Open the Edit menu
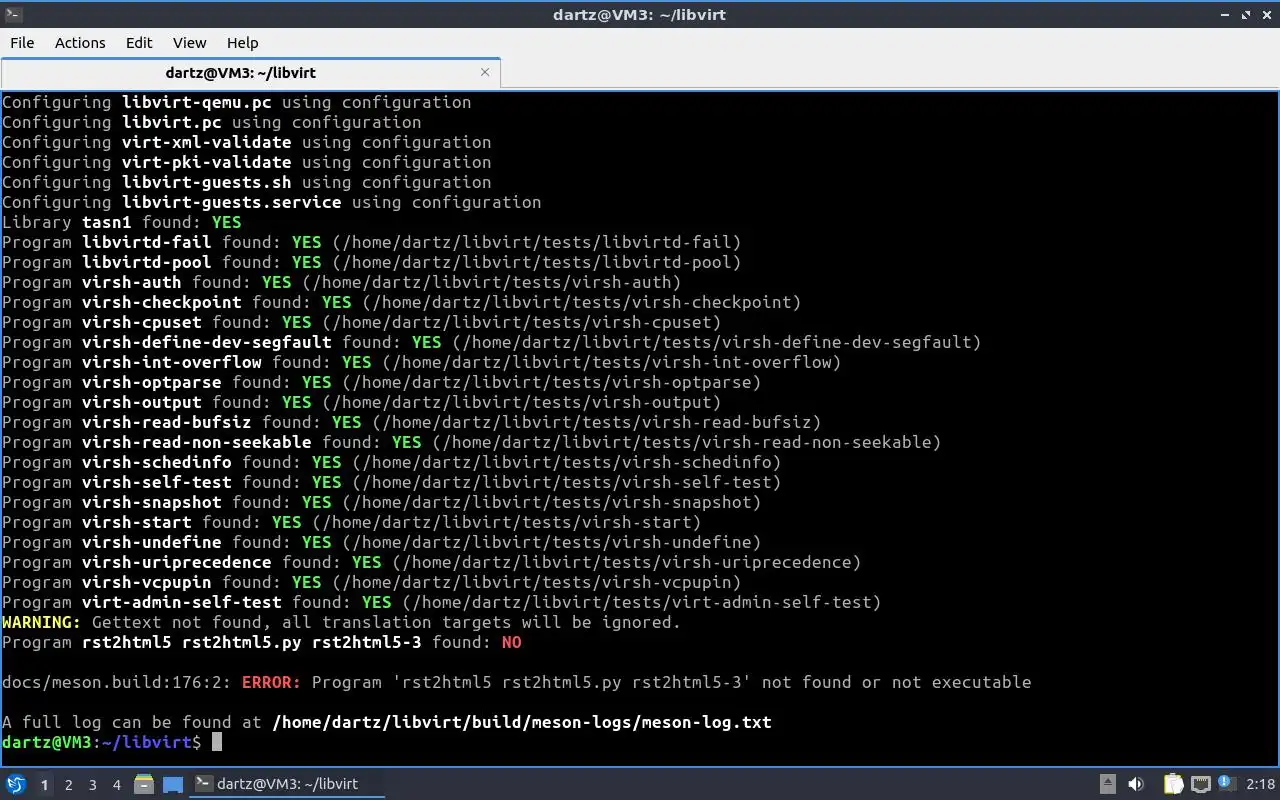1280x800 pixels. coord(139,42)
